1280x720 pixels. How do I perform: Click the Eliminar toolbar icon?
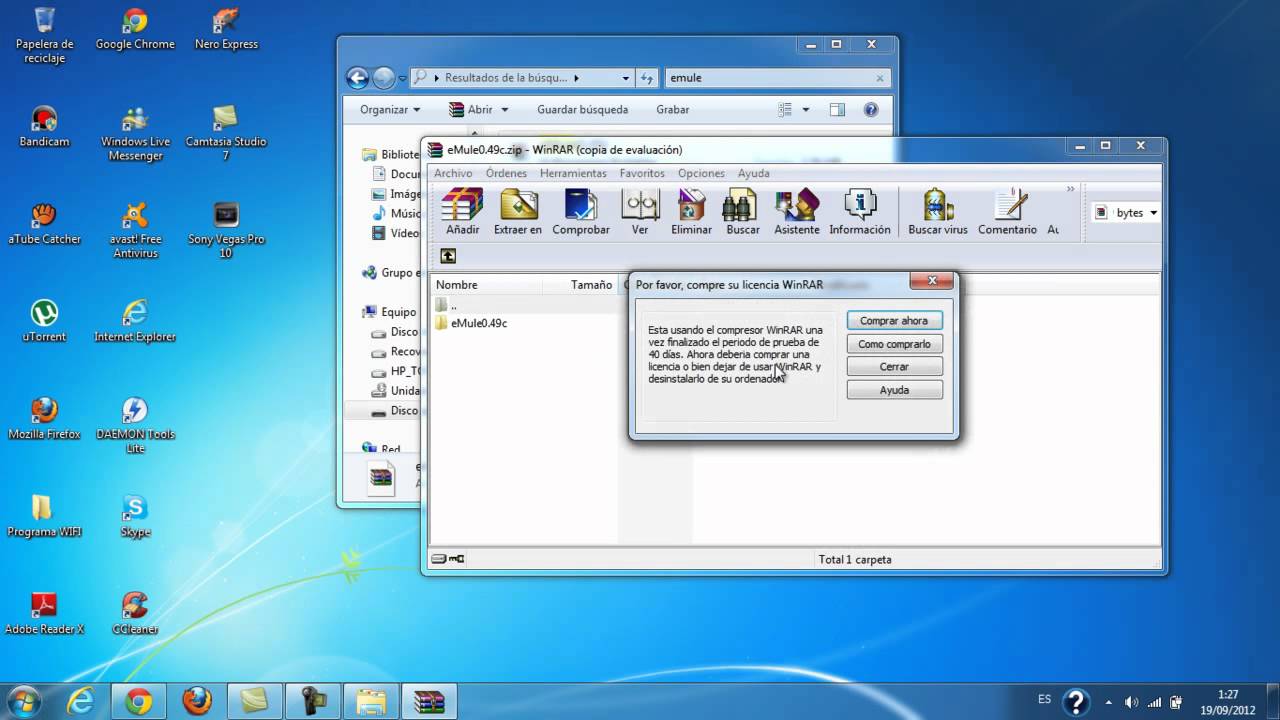pos(691,212)
